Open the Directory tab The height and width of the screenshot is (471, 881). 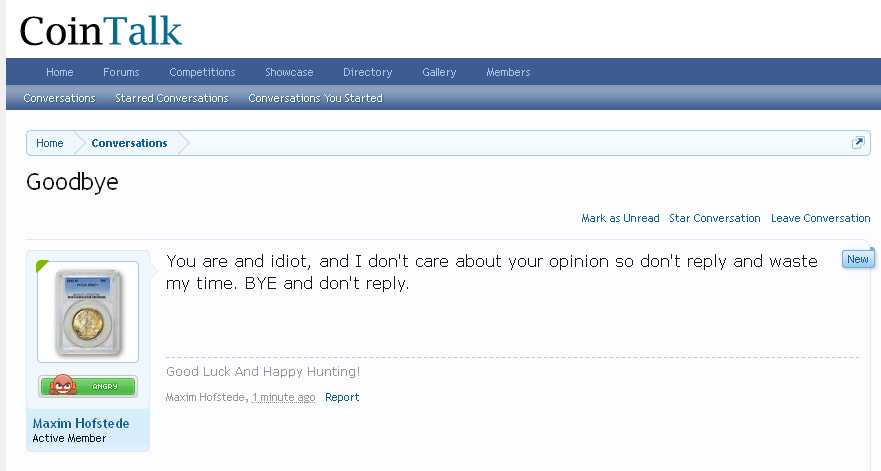[367, 72]
